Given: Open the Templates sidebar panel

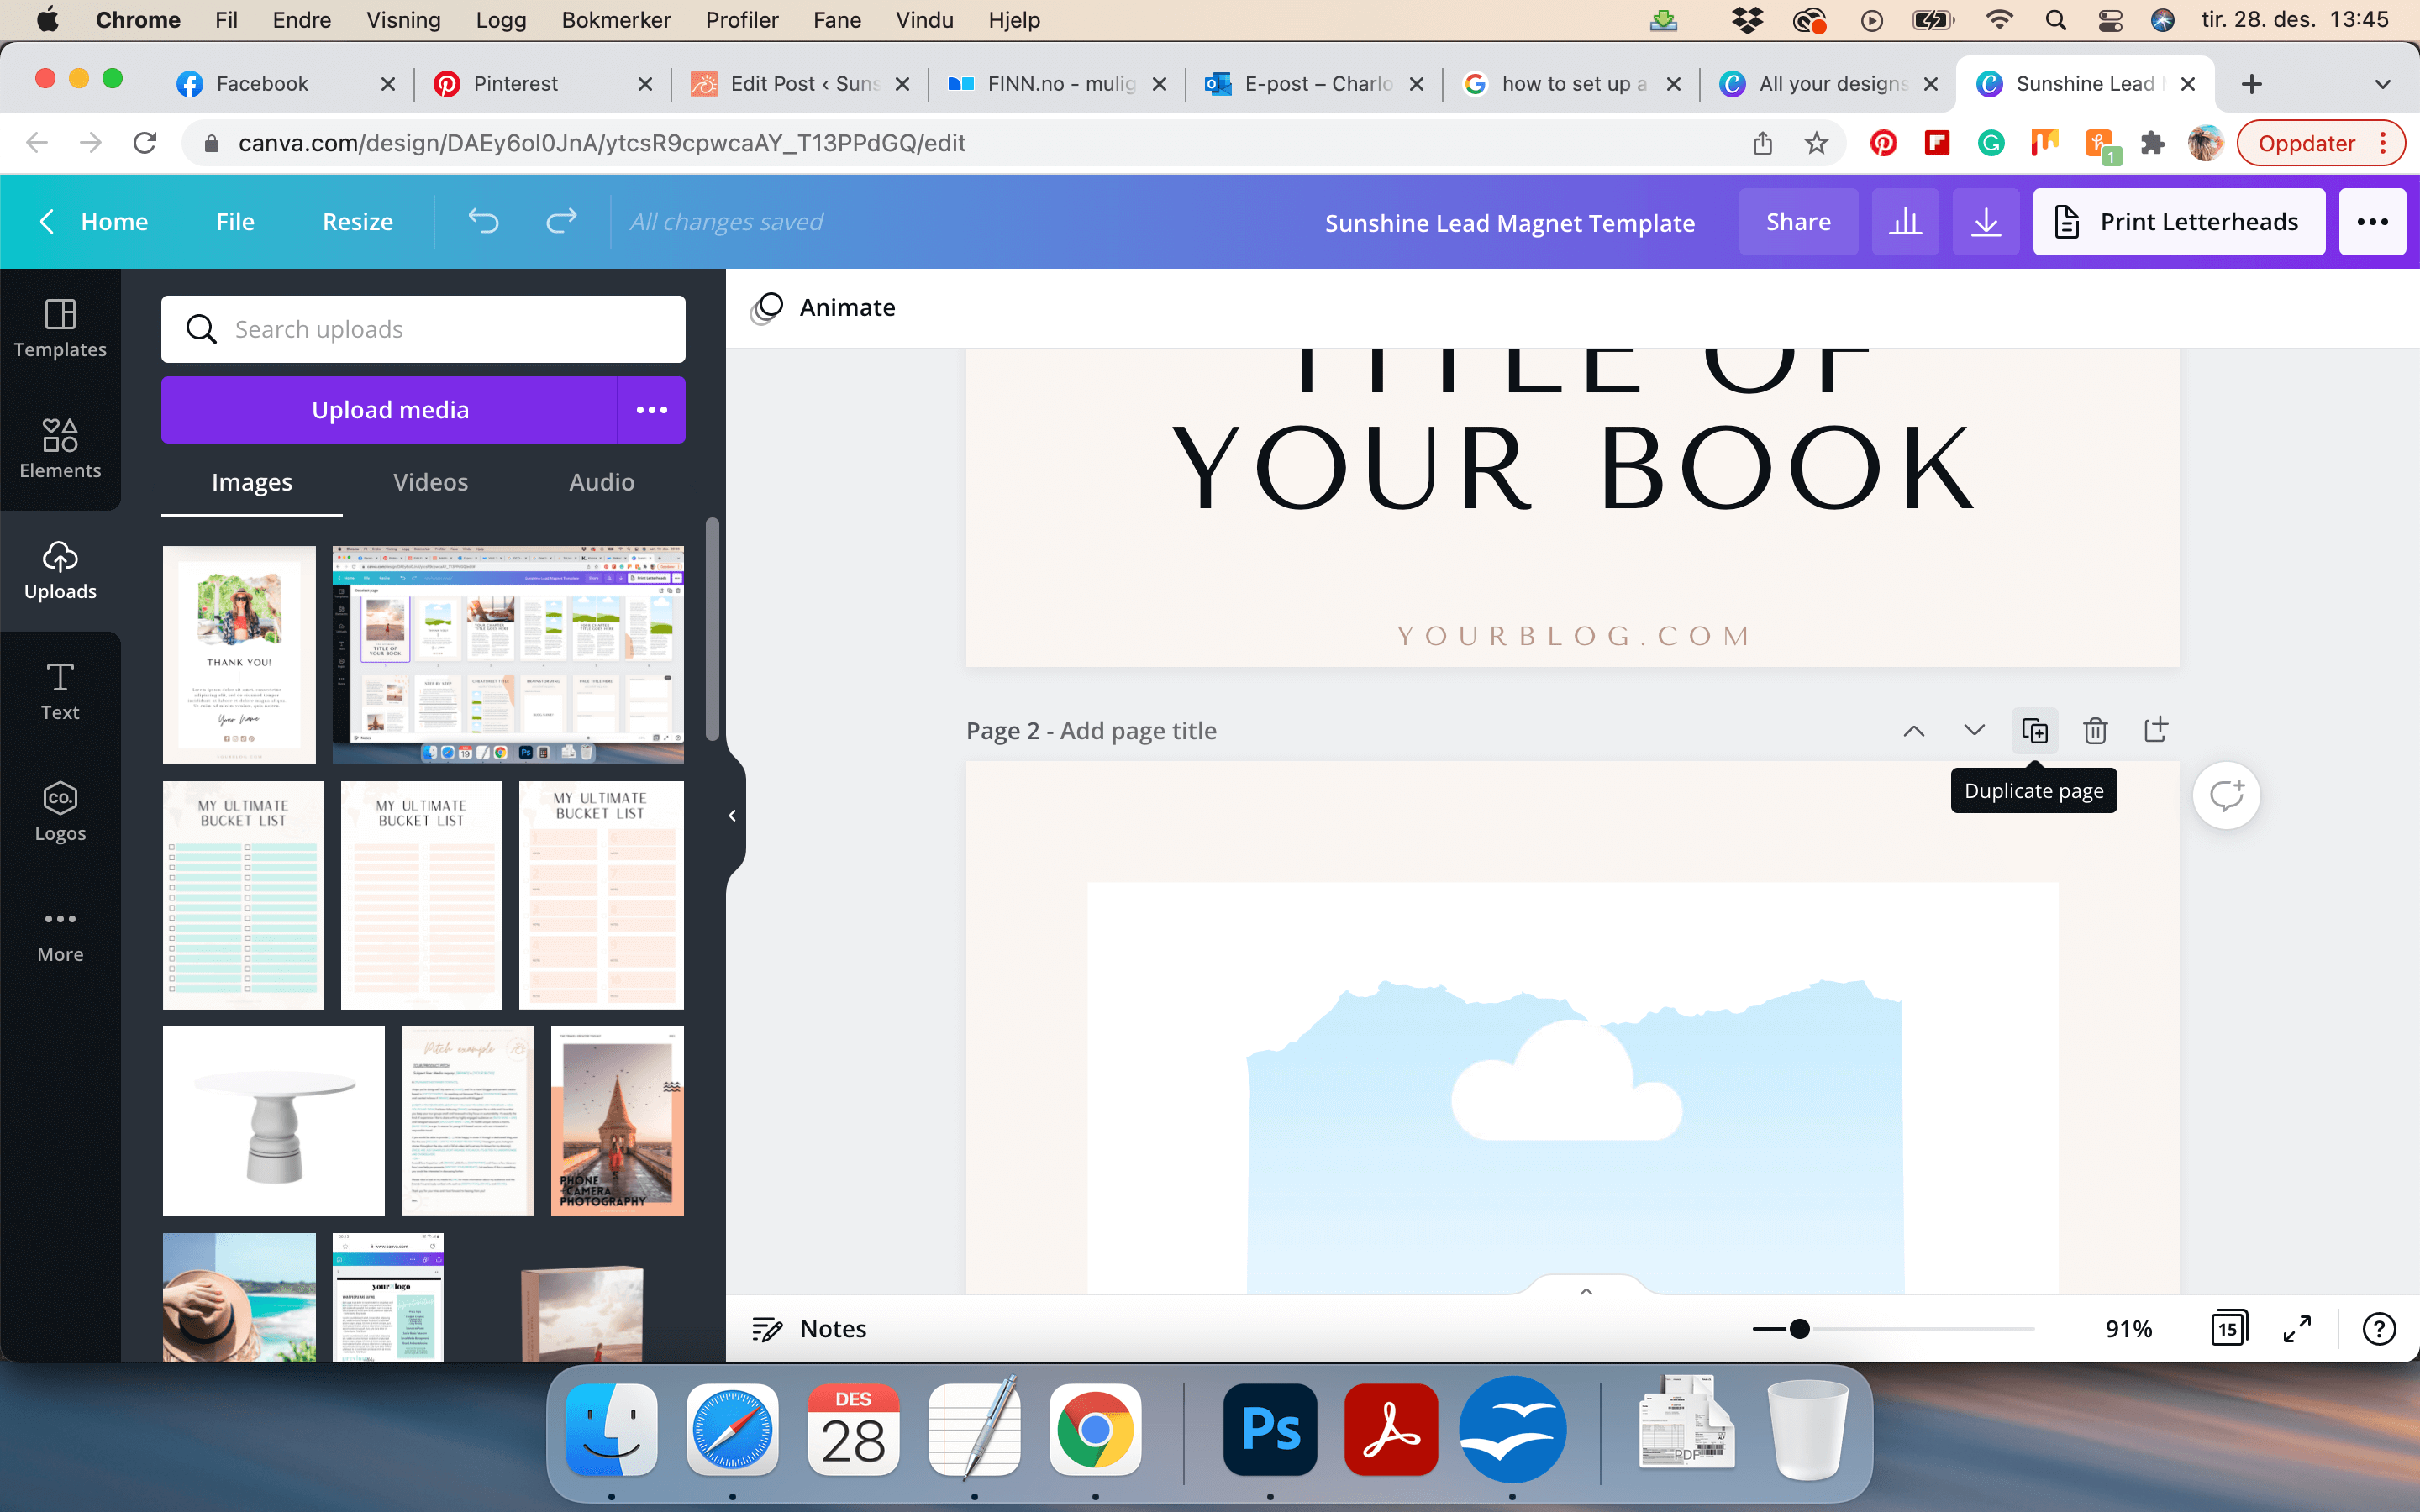Looking at the screenshot, I should point(60,328).
